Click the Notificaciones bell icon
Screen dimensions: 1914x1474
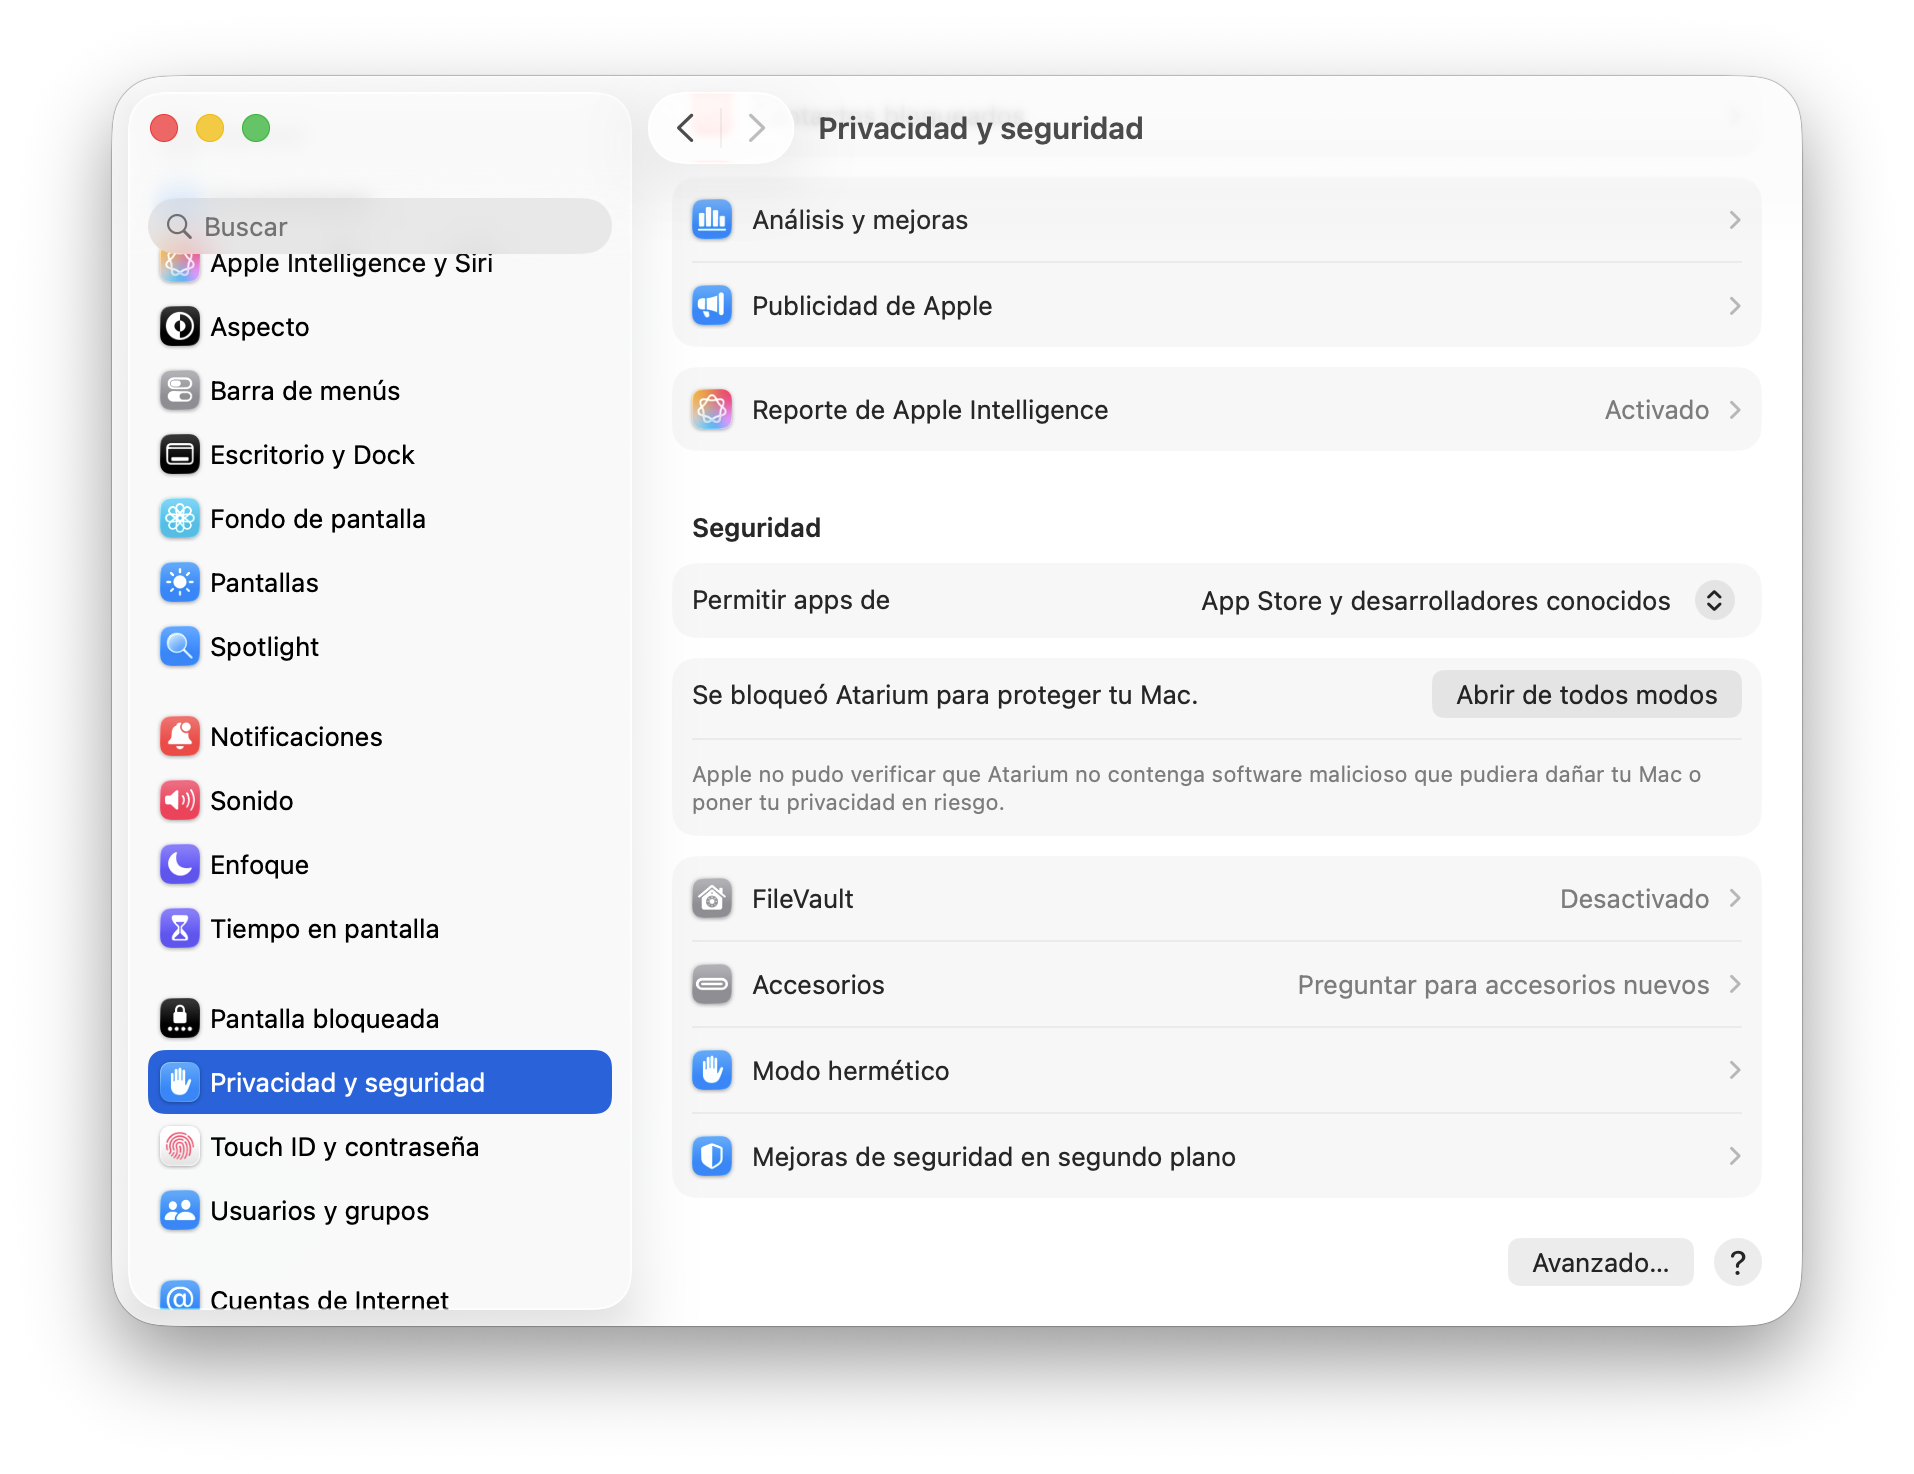pos(180,737)
